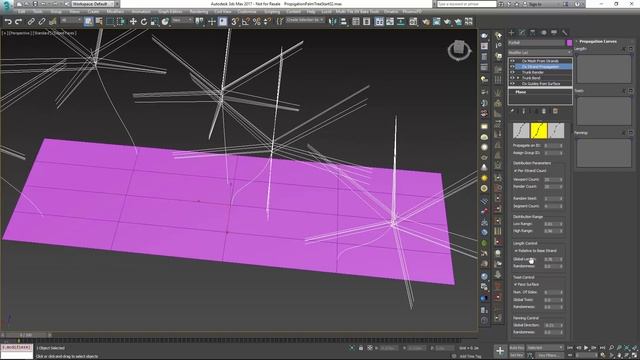Click the purple object color swatch
The height and width of the screenshot is (360, 640).
point(569,42)
